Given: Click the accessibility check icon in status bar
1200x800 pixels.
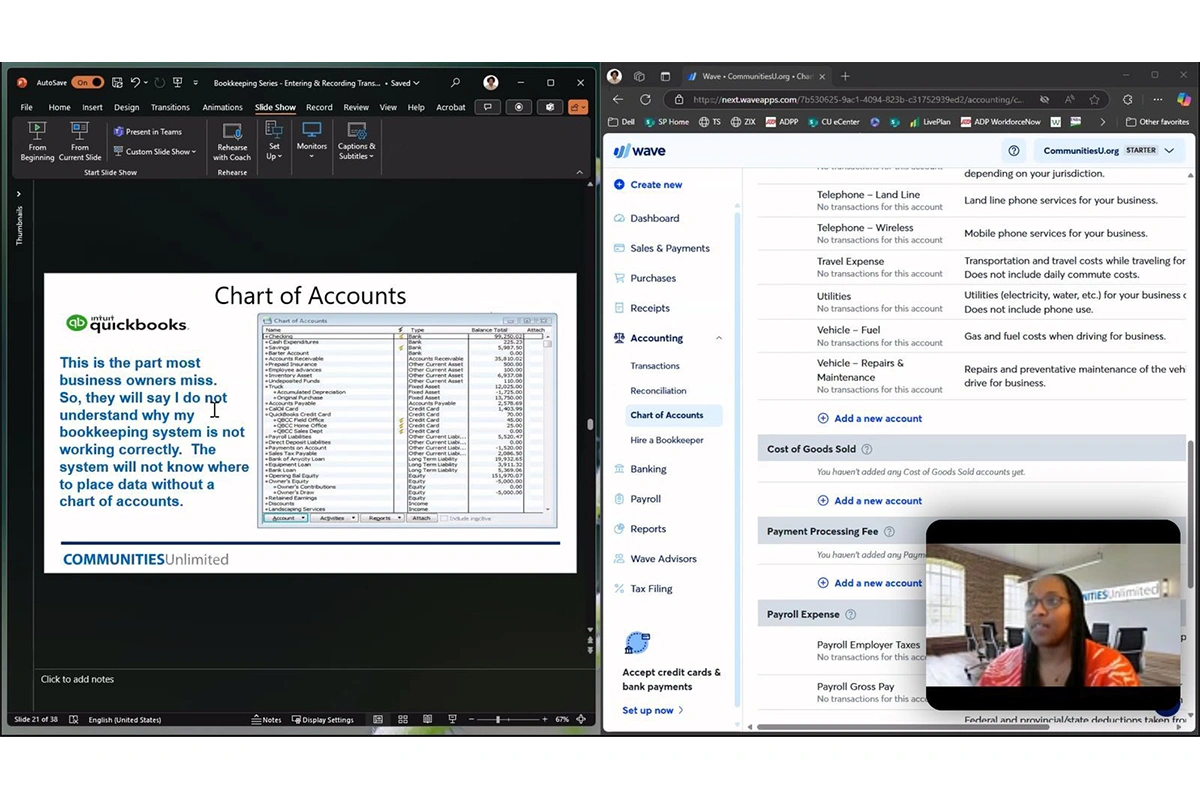Looking at the screenshot, I should point(76,720).
